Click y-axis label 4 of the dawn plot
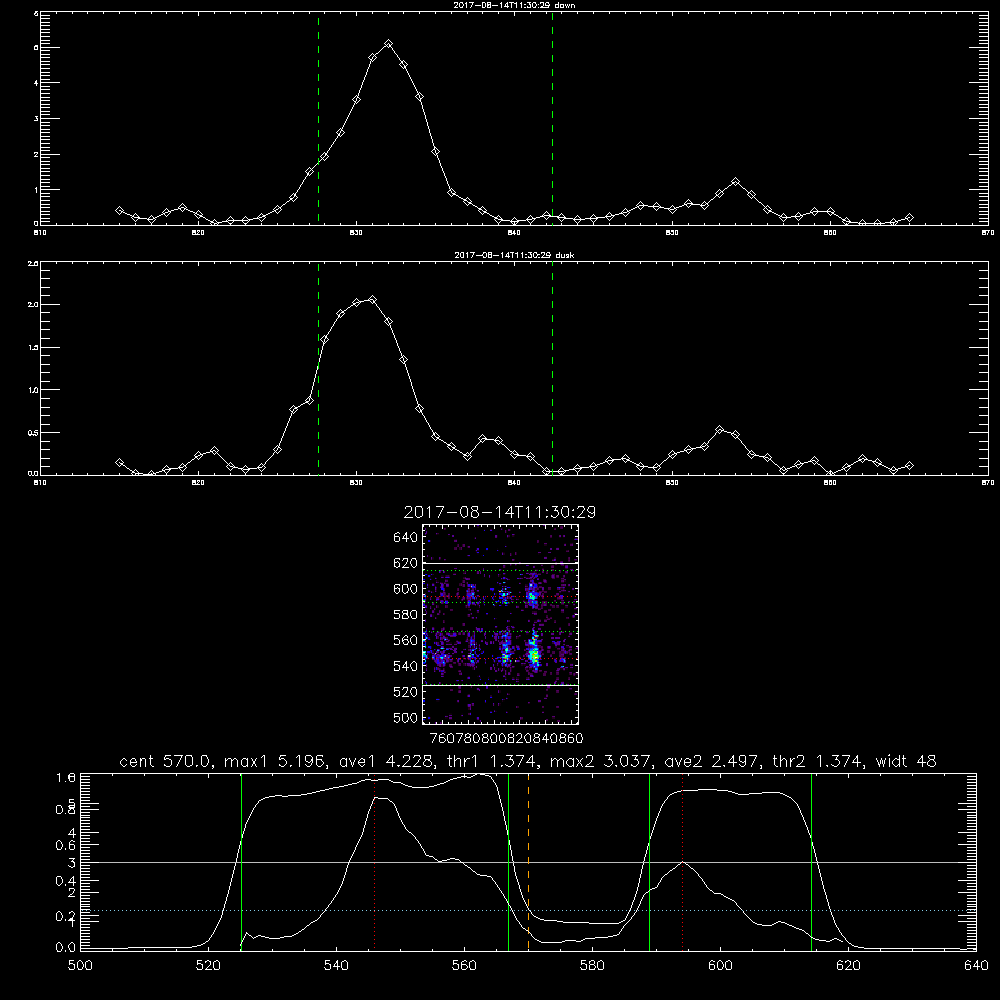 36,83
